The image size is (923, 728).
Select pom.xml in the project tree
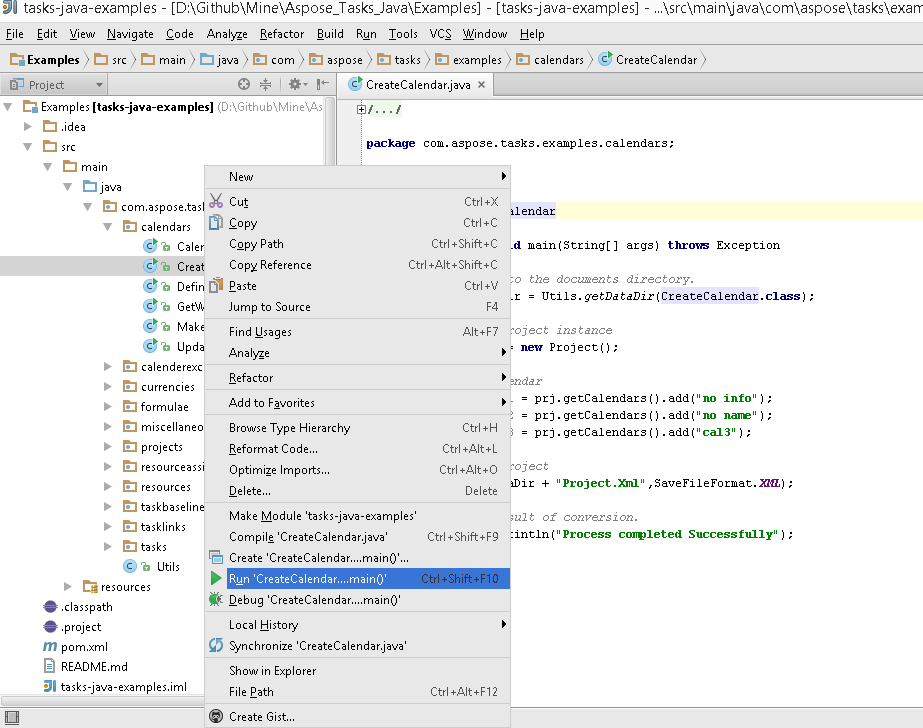pyautogui.click(x=83, y=647)
